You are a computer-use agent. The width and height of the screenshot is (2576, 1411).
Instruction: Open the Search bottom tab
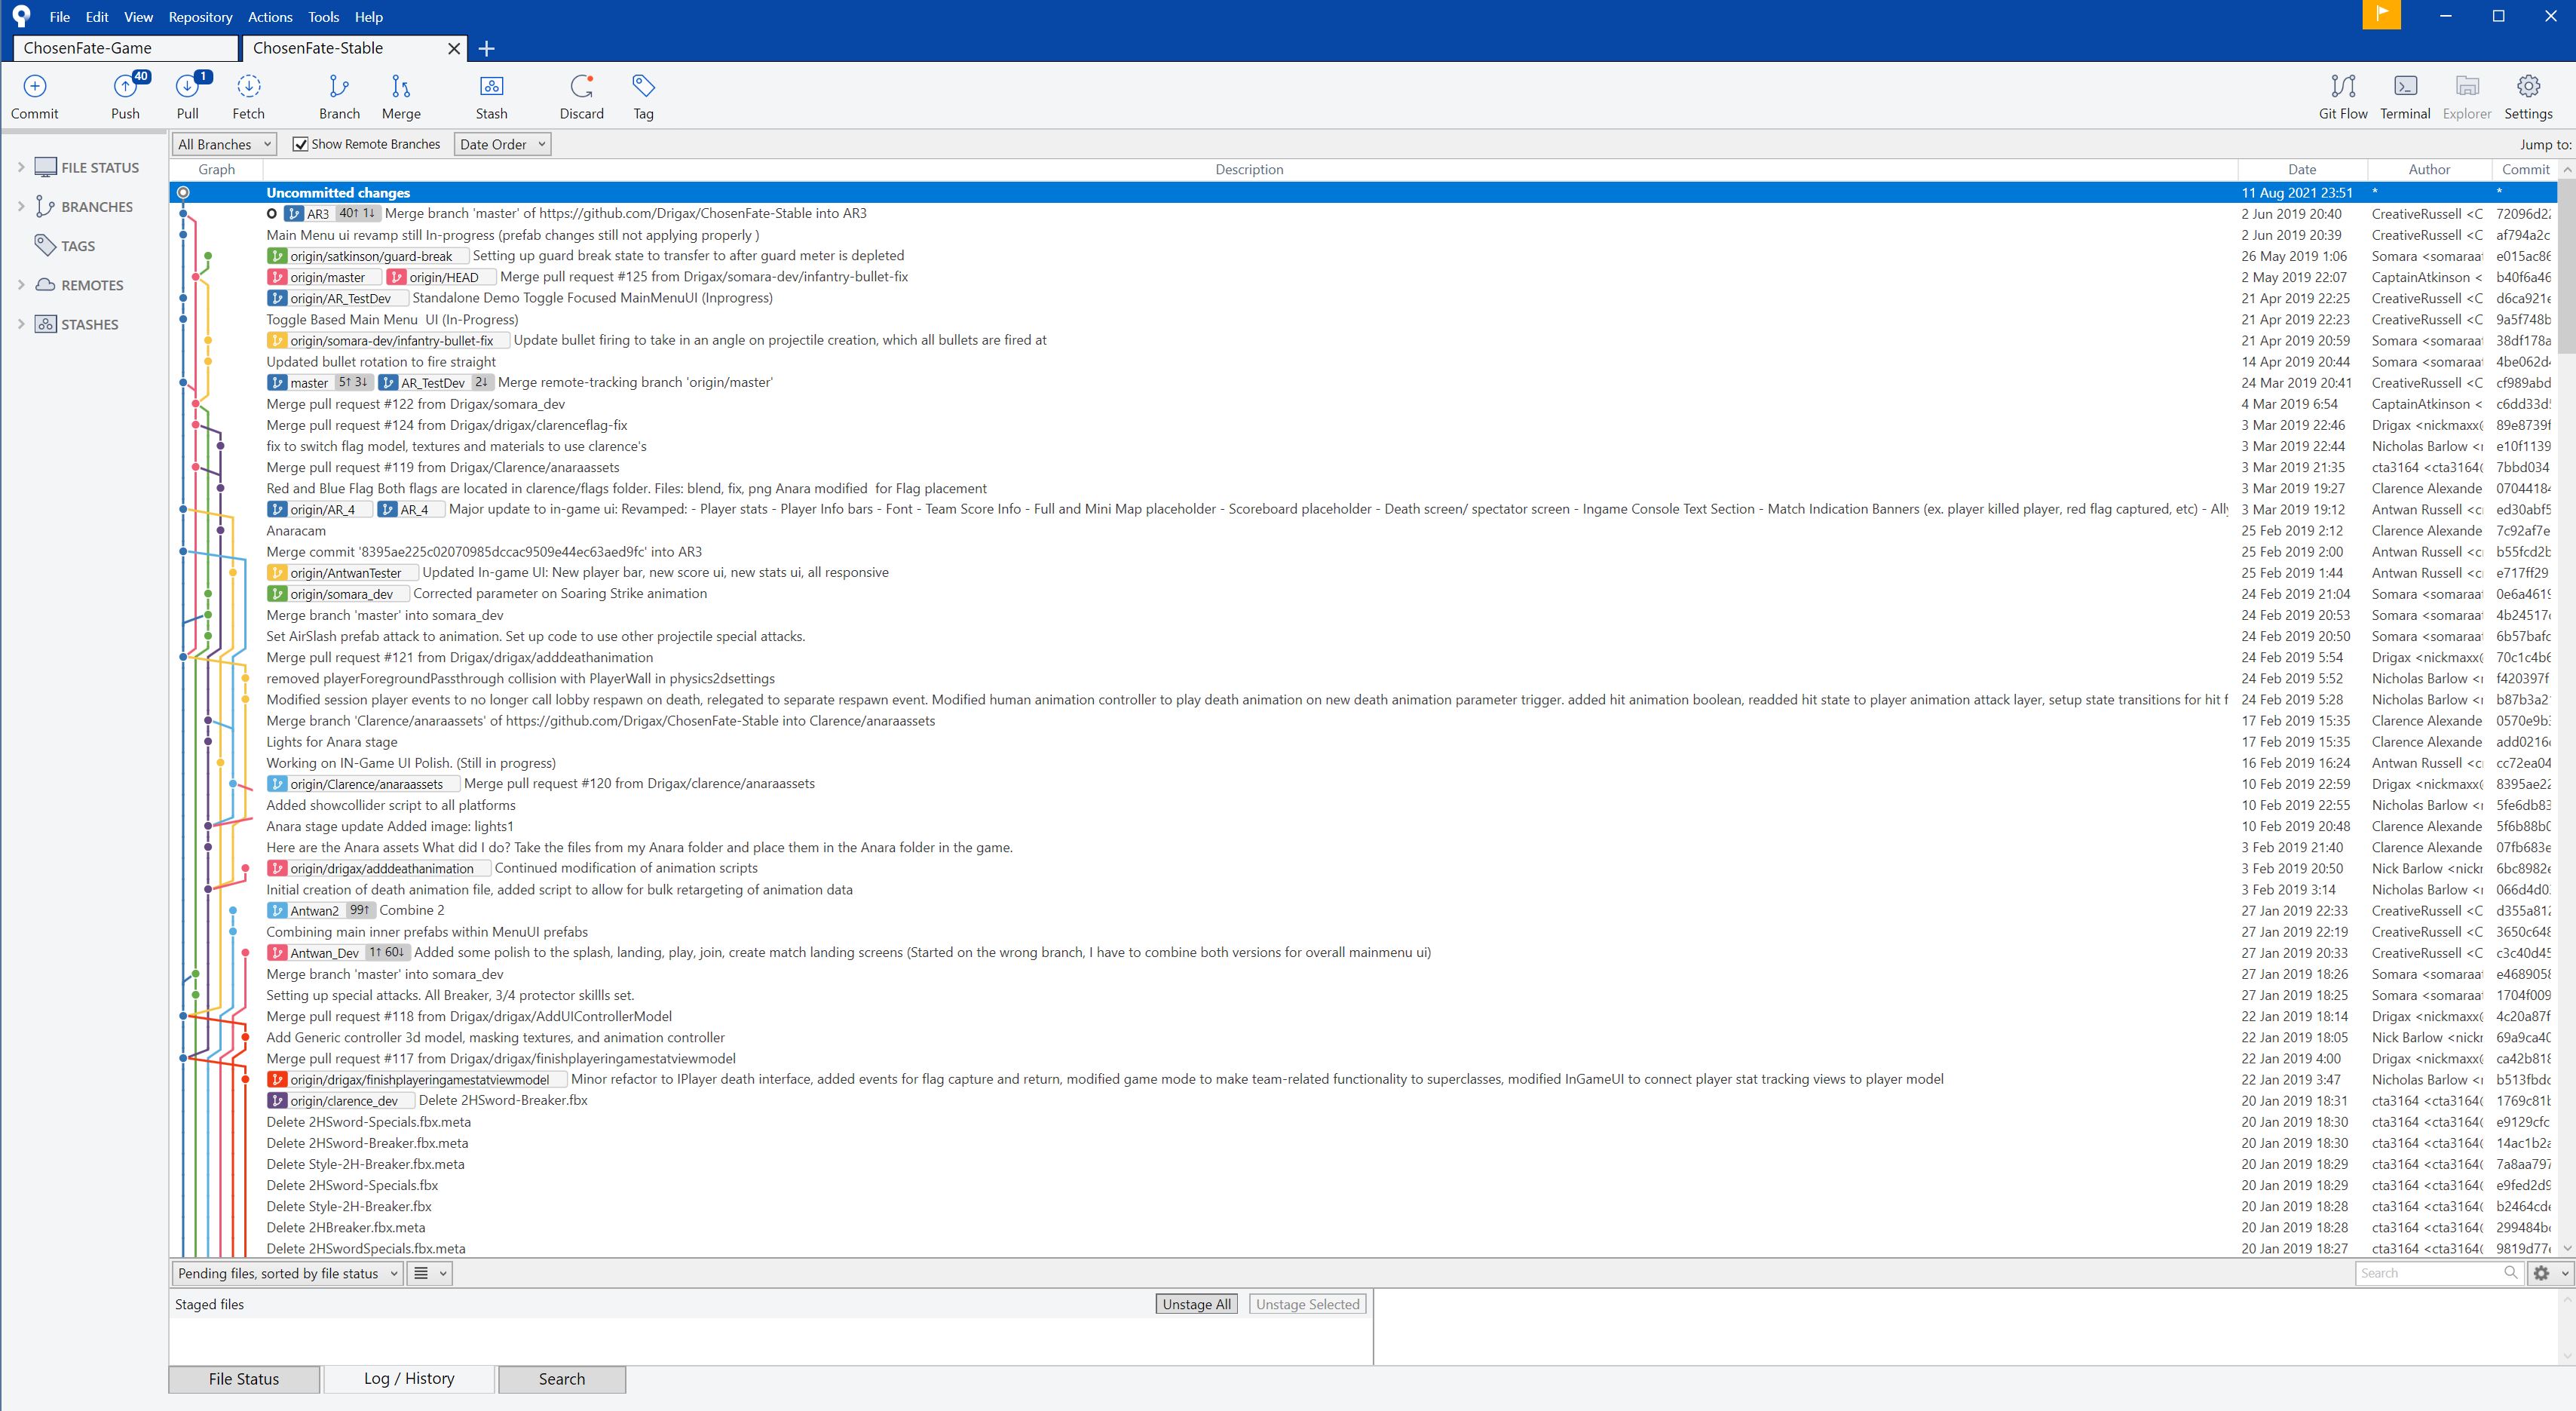click(x=562, y=1379)
